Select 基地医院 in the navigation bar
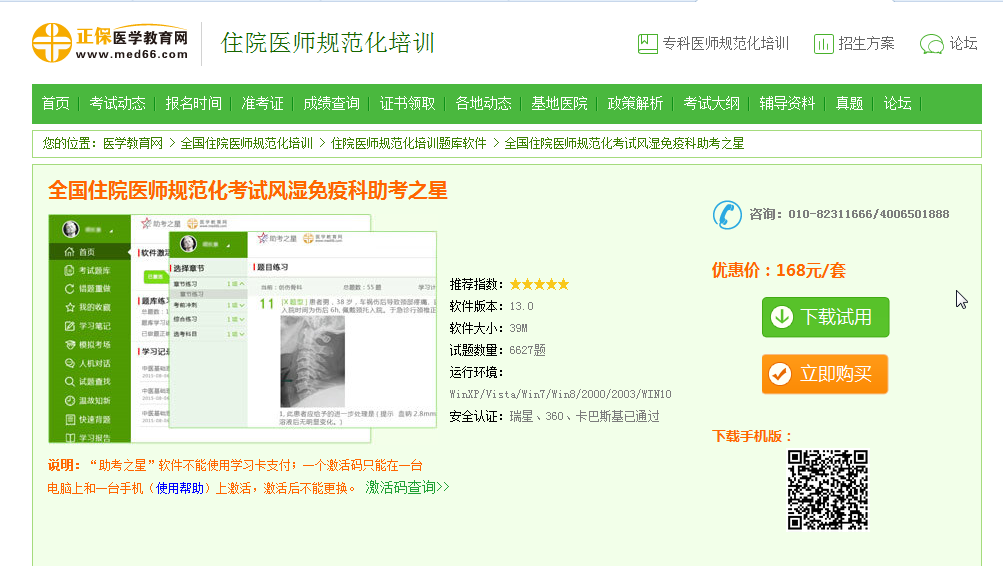Viewport: 1003px width, 566px height. click(559, 104)
